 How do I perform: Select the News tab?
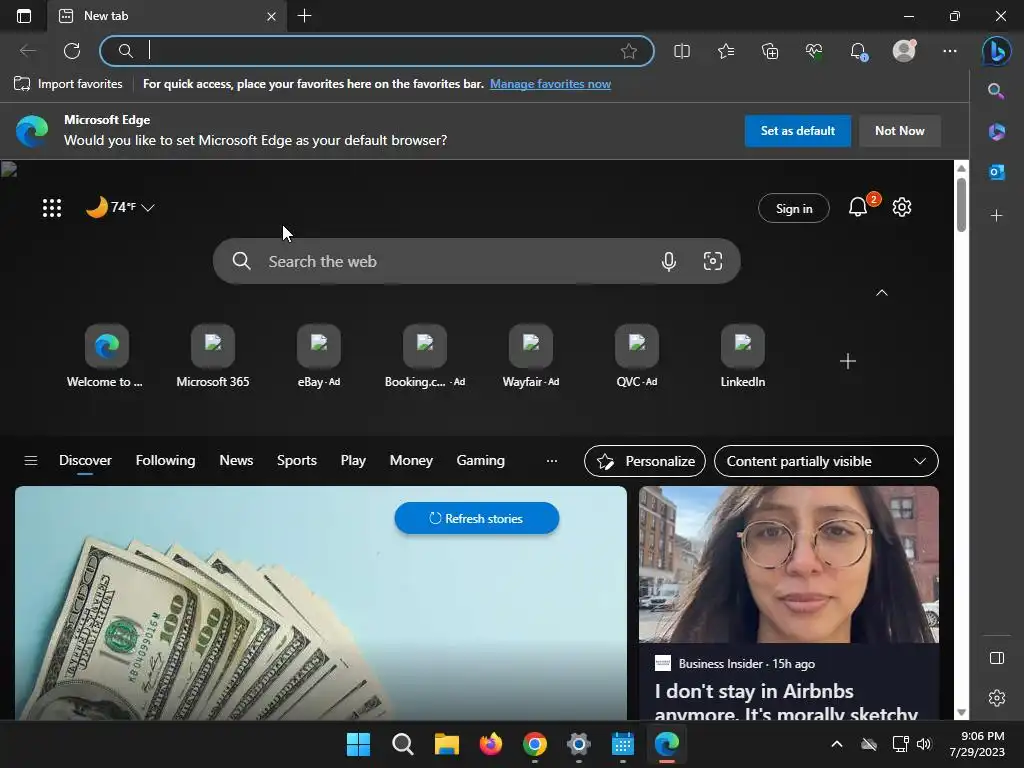coord(236,460)
